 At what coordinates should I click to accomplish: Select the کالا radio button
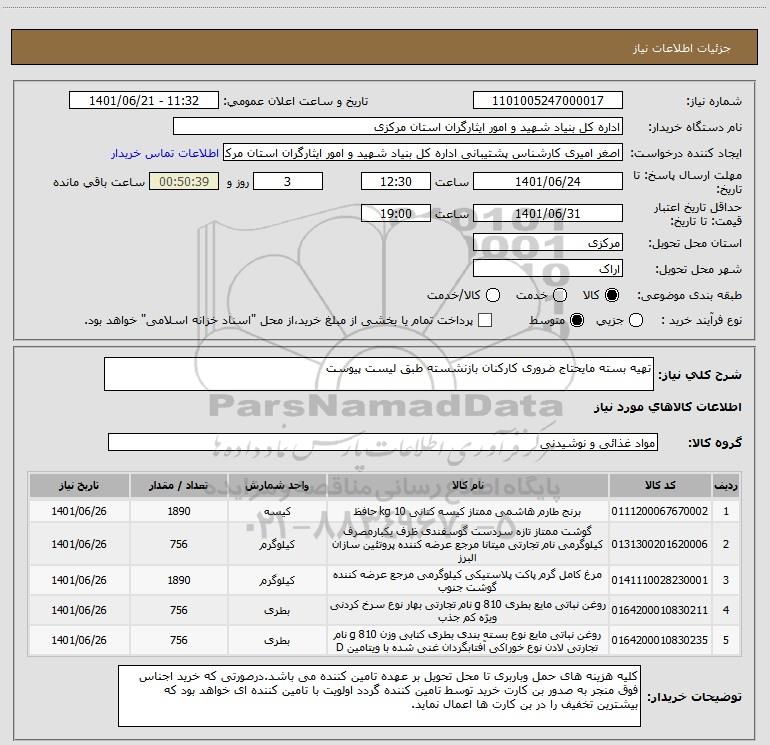click(x=612, y=295)
